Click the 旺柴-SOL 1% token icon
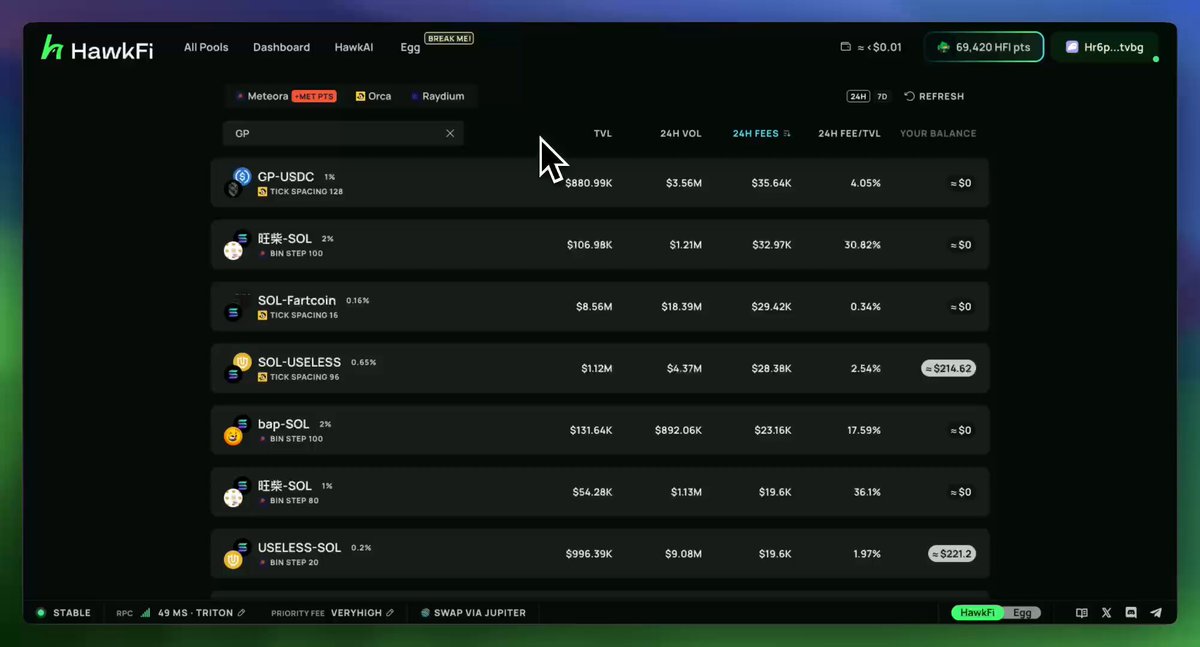Viewport: 1200px width, 647px height. pyautogui.click(x=237, y=493)
